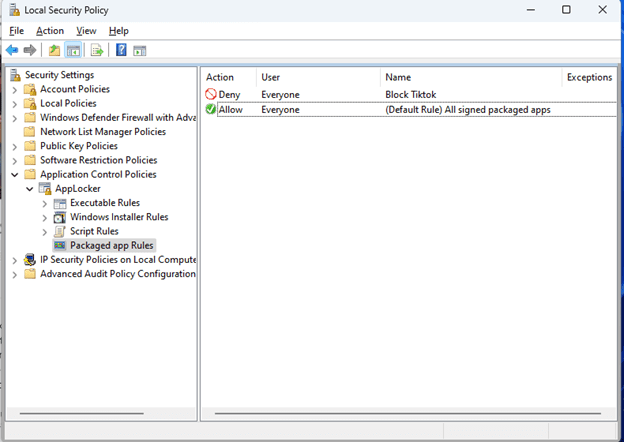Click the Export List toolbar icon

[97, 50]
